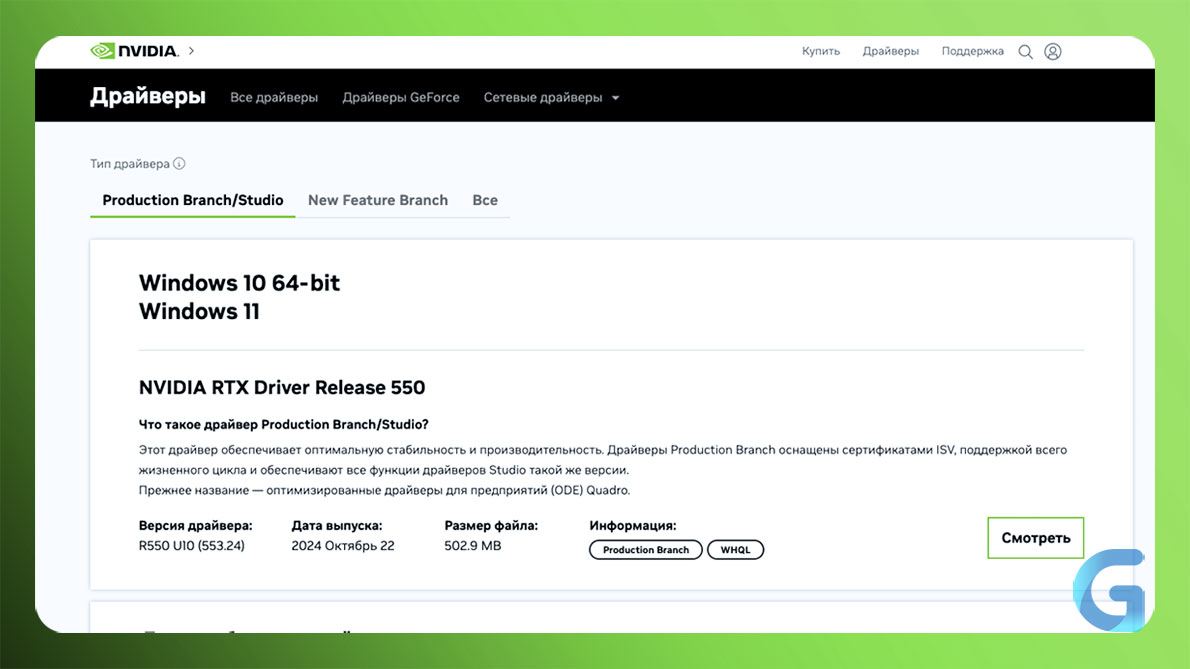Open the Поддержка link
Viewport: 1190px width, 669px height.
pyautogui.click(x=972, y=51)
